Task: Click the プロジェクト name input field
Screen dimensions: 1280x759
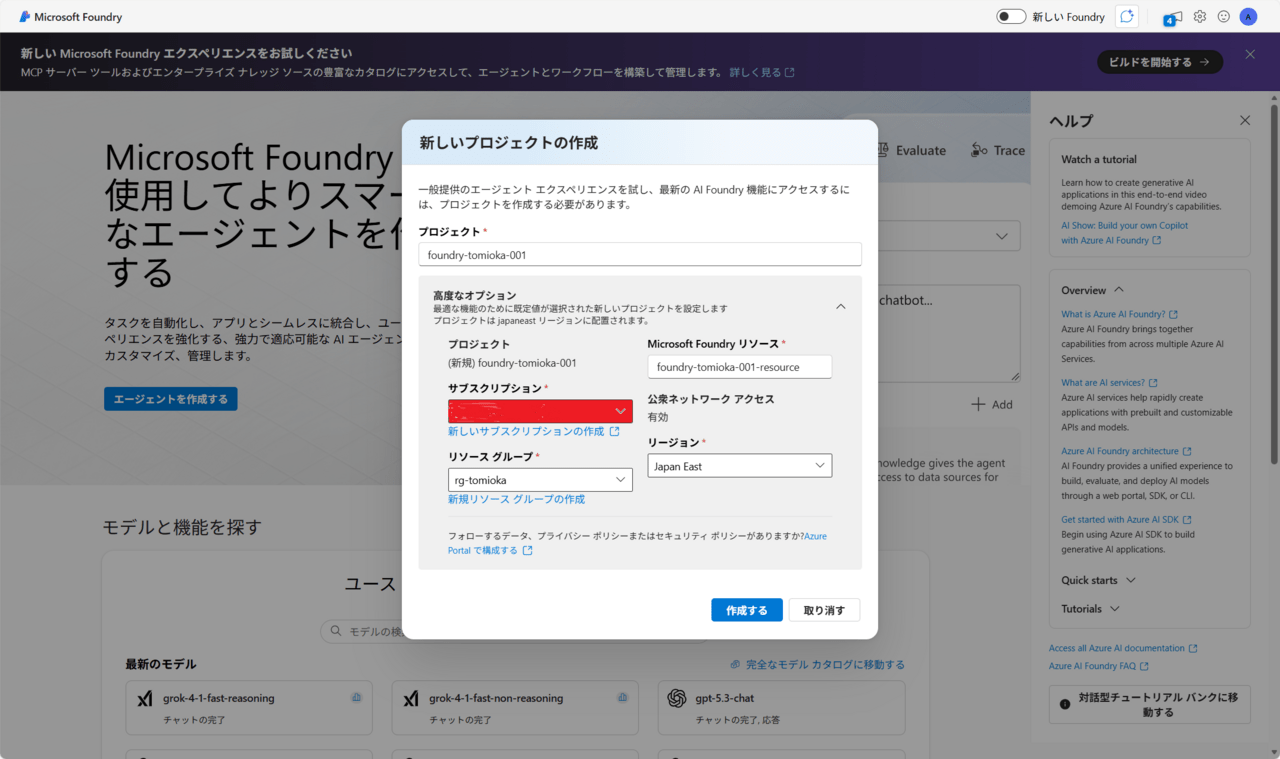Action: [x=639, y=255]
